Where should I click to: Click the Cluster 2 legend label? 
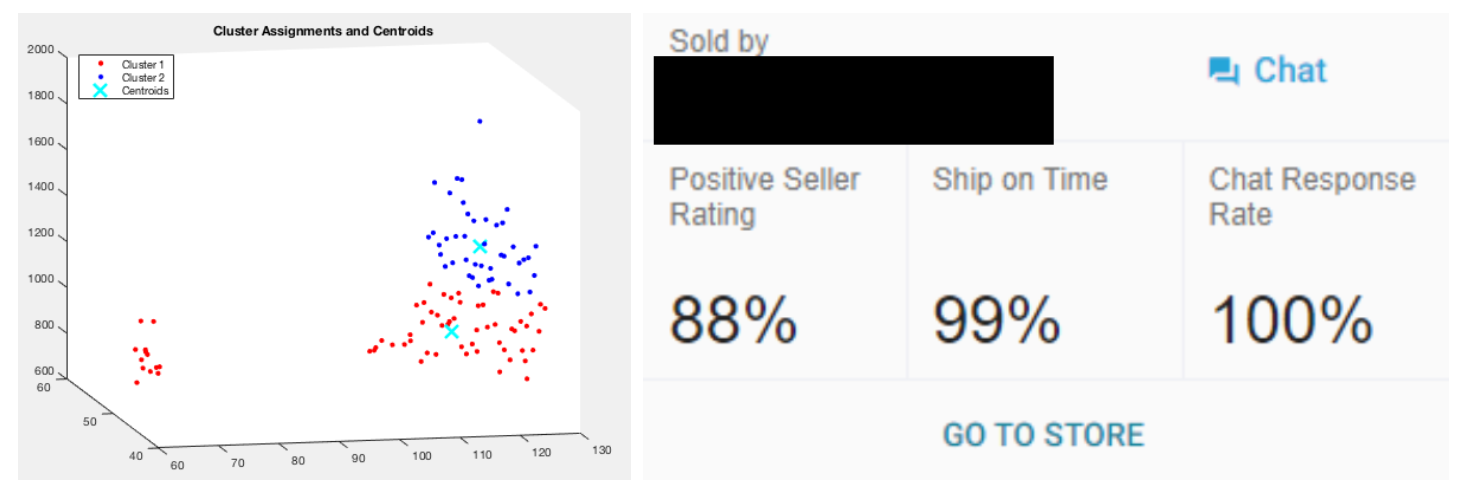coord(143,77)
